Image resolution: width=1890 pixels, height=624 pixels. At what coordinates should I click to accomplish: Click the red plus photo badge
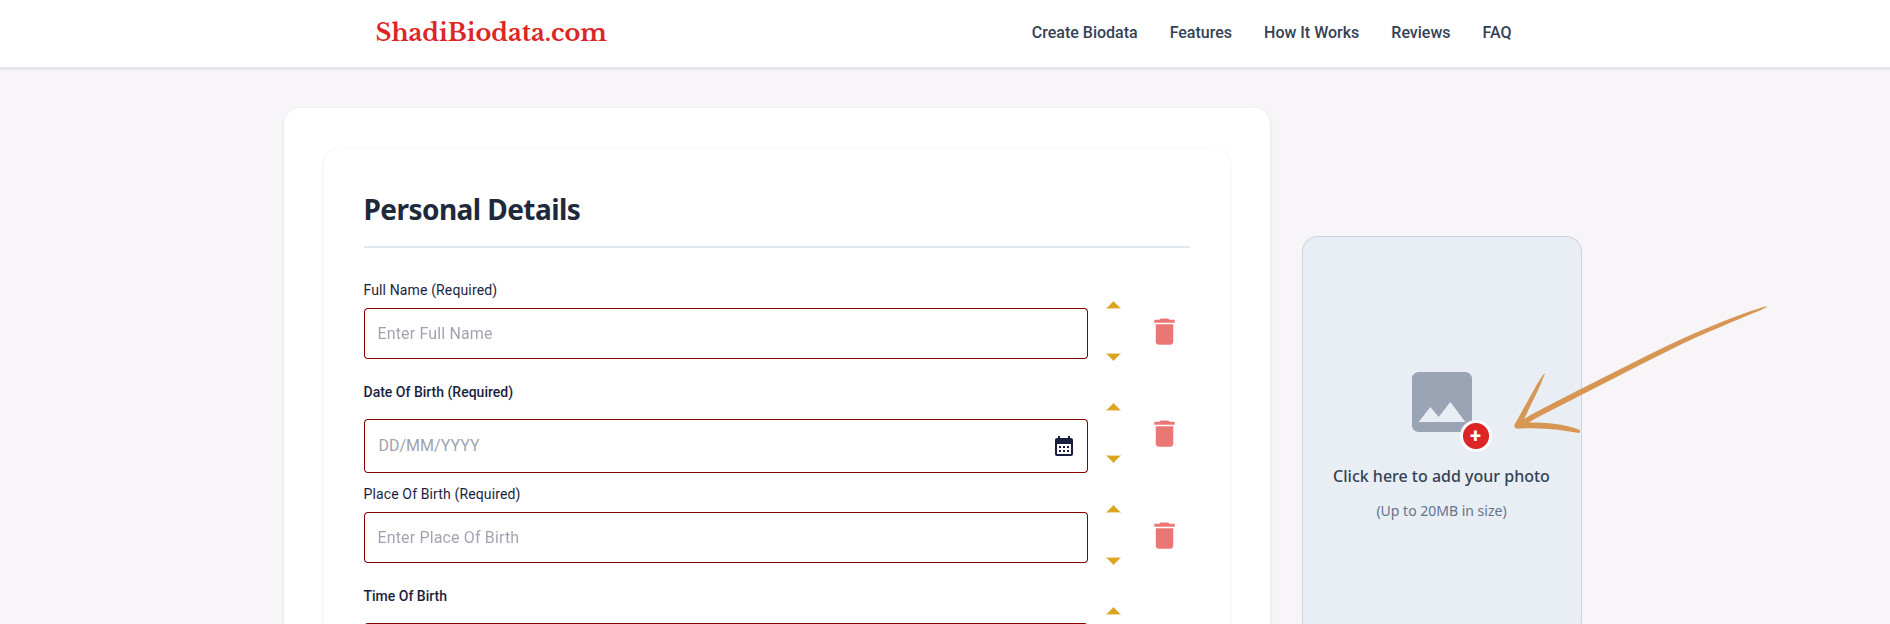tap(1475, 436)
